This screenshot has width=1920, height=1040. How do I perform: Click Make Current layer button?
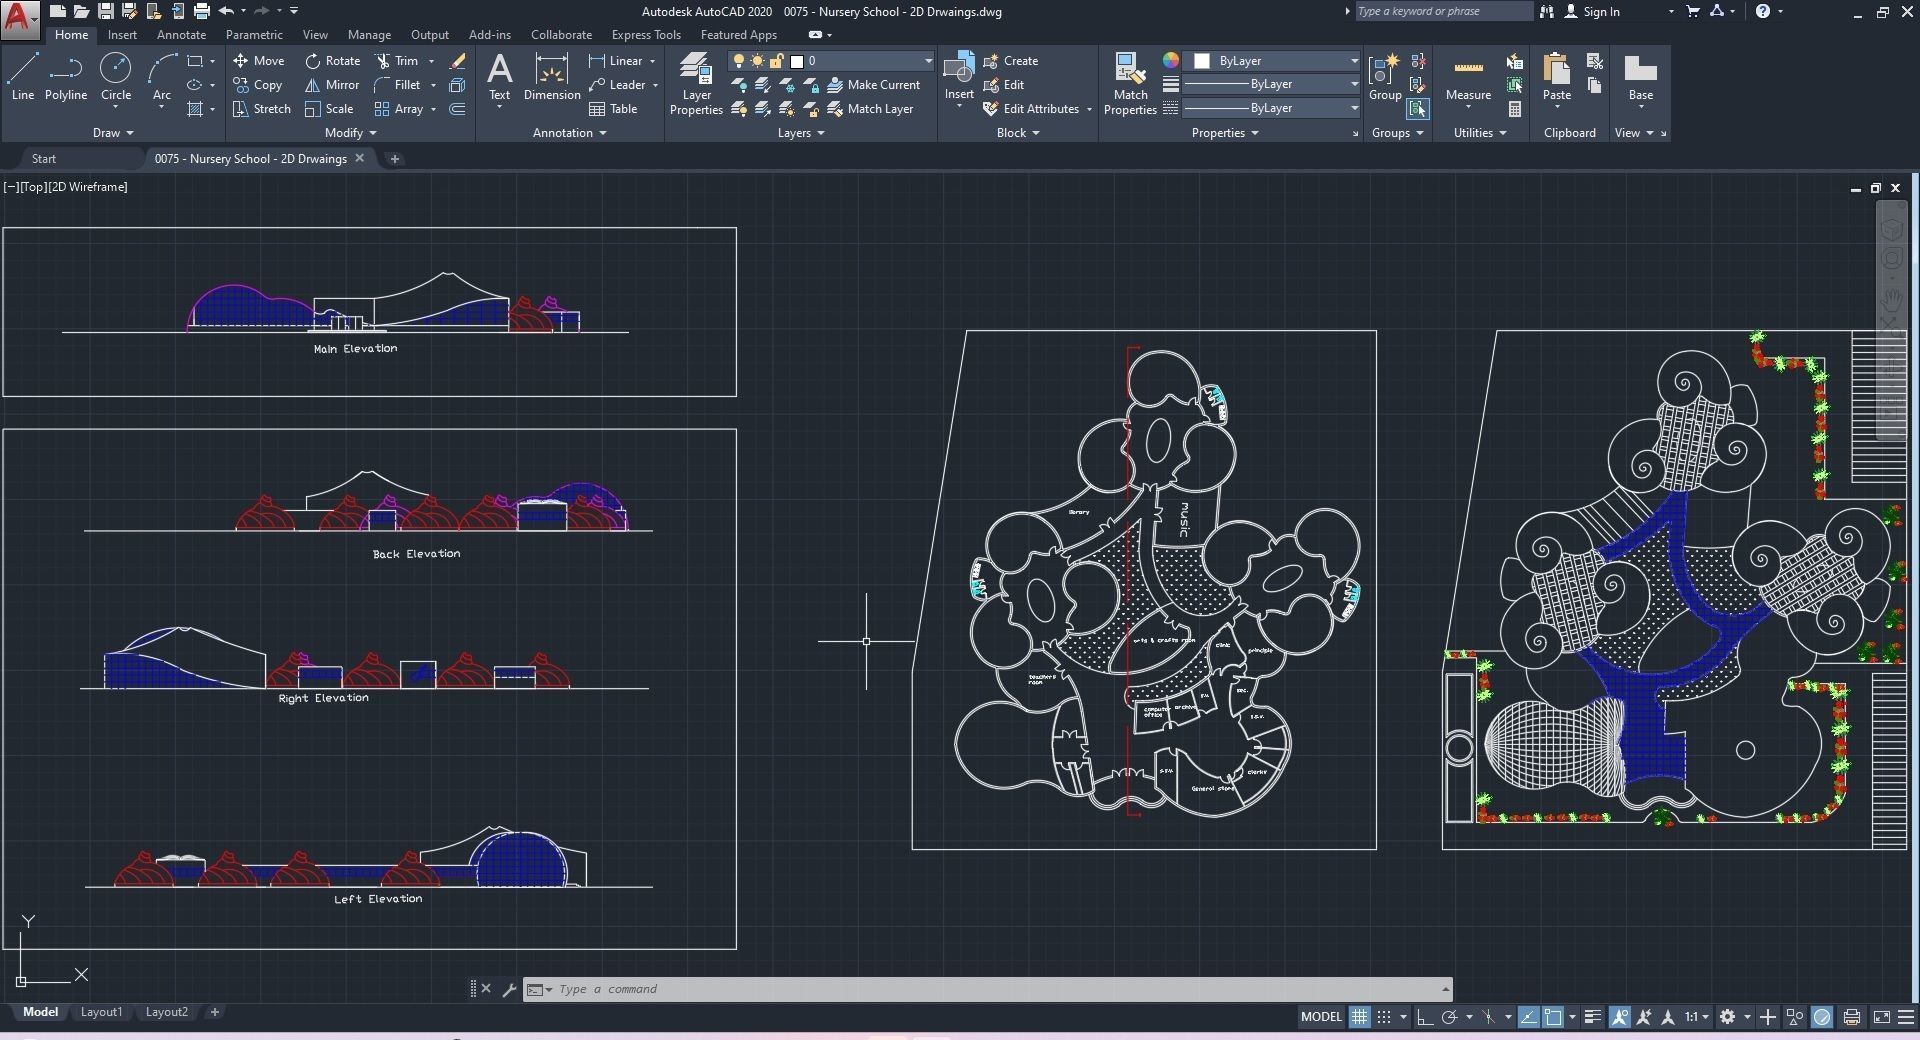pos(873,85)
